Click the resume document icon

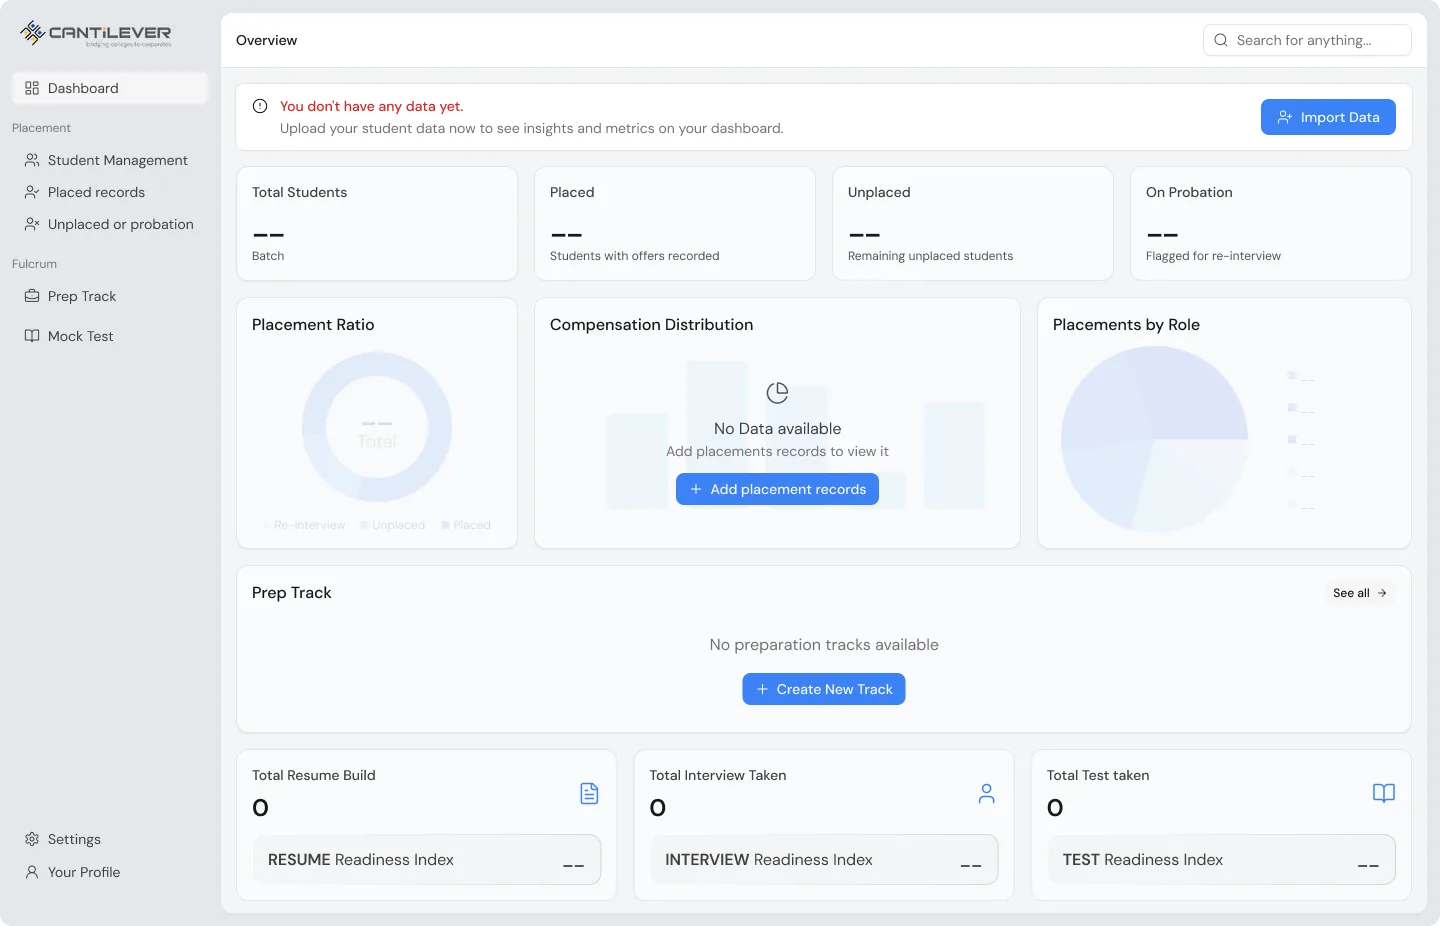pos(589,793)
